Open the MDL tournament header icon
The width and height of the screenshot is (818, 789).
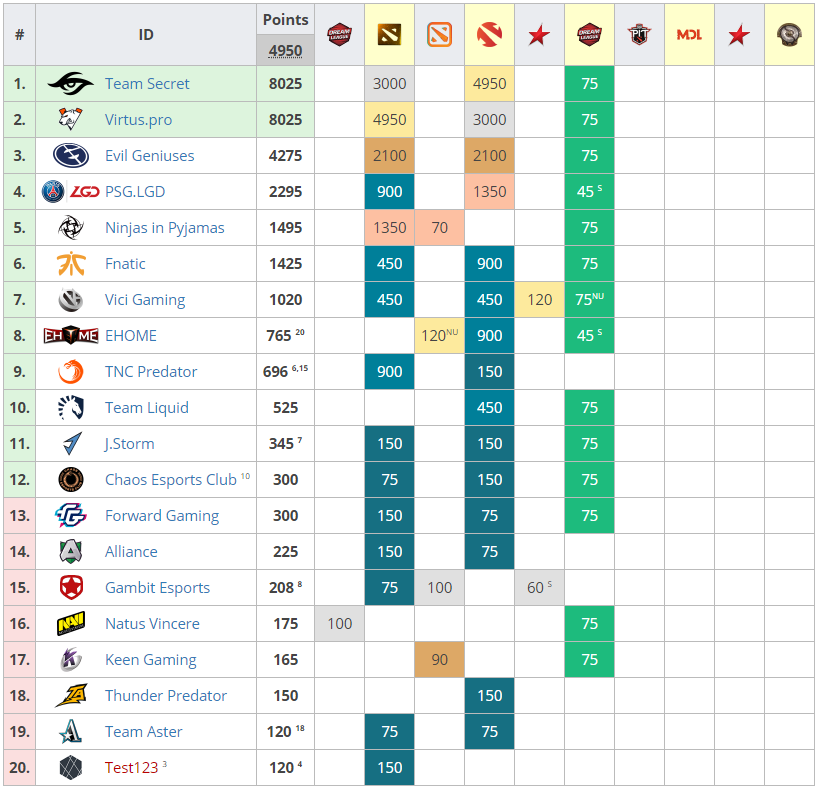(689, 34)
